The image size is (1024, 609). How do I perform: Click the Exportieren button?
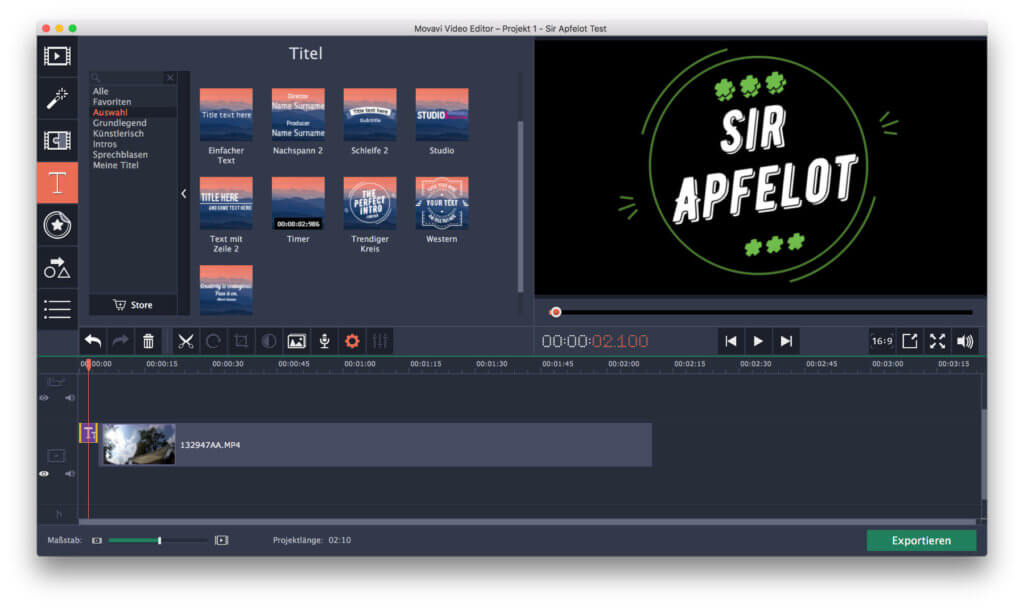click(921, 540)
